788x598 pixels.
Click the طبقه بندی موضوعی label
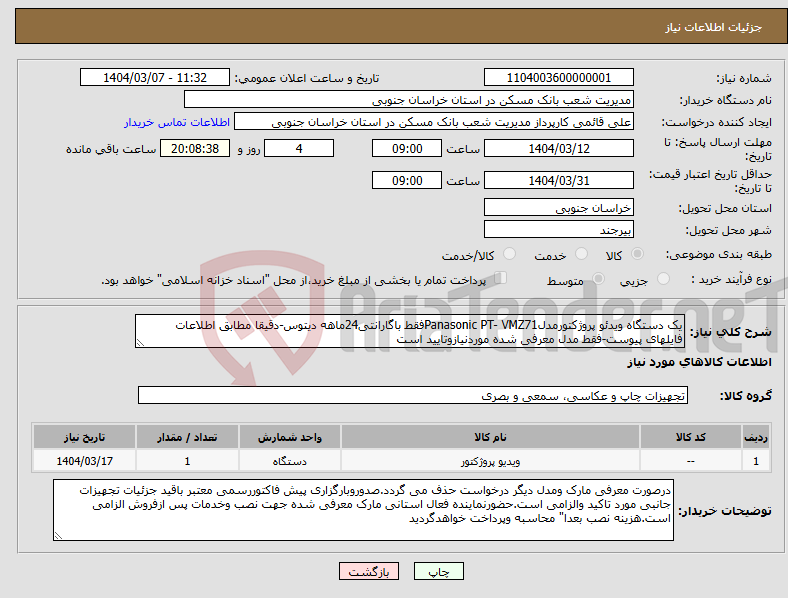(719, 254)
